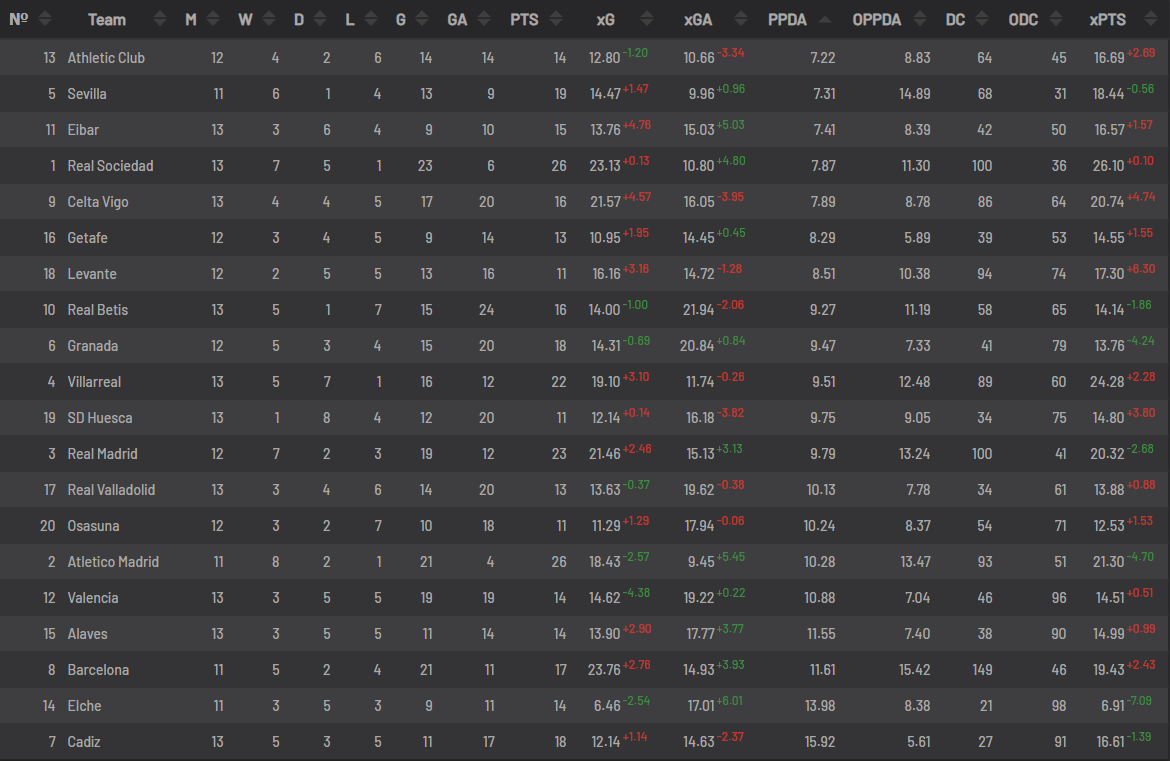This screenshot has width=1170, height=761.
Task: Click the Villarreal team link
Action: (x=94, y=382)
